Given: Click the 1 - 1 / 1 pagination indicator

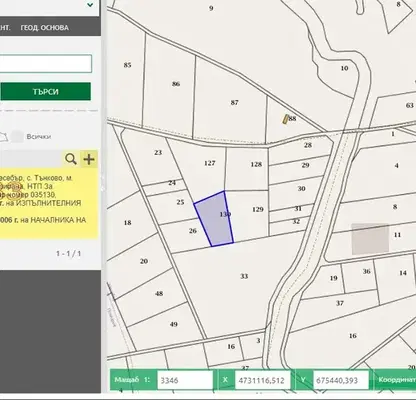Looking at the screenshot, I should 68,254.
